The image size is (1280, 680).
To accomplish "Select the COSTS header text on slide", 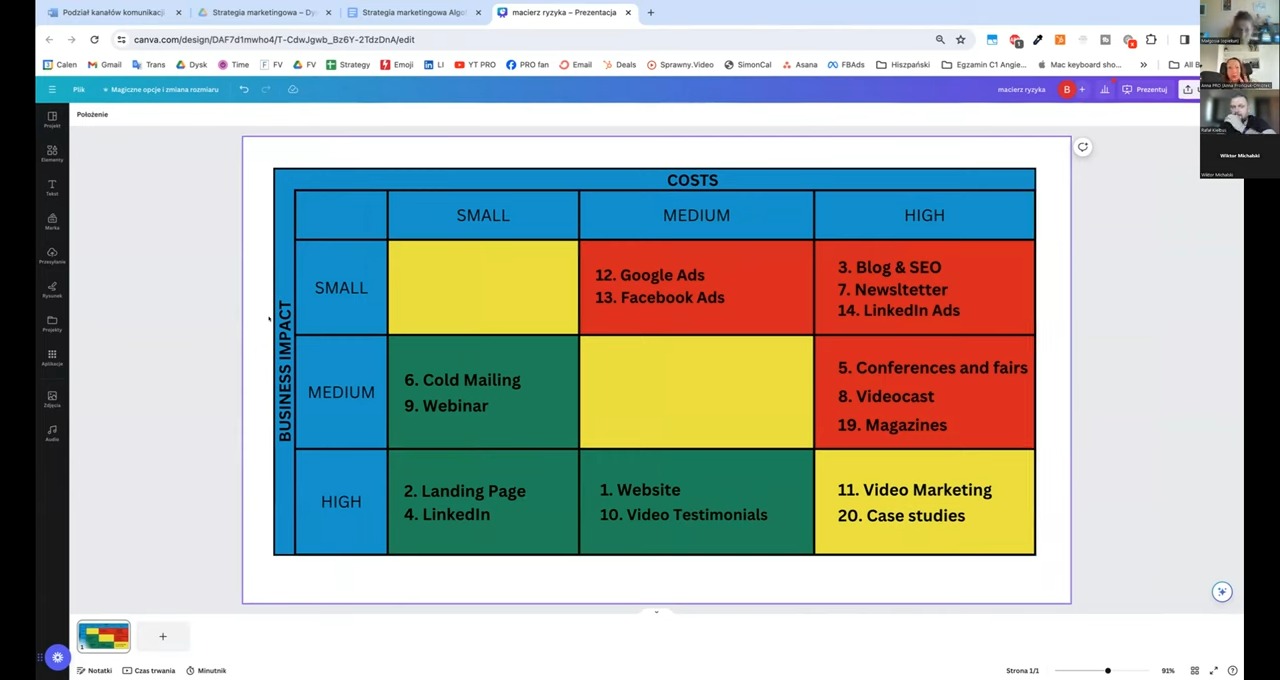I will 693,180.
